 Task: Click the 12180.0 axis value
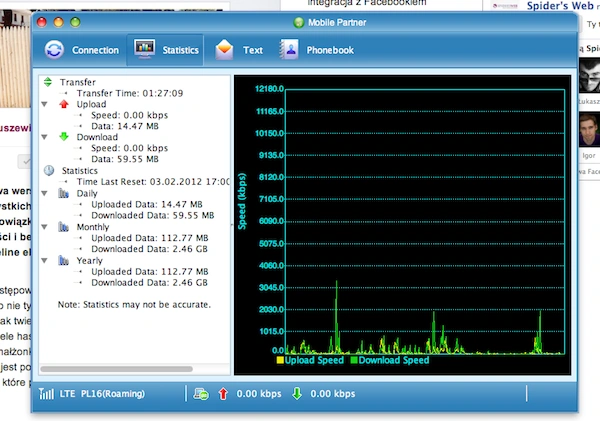click(269, 89)
